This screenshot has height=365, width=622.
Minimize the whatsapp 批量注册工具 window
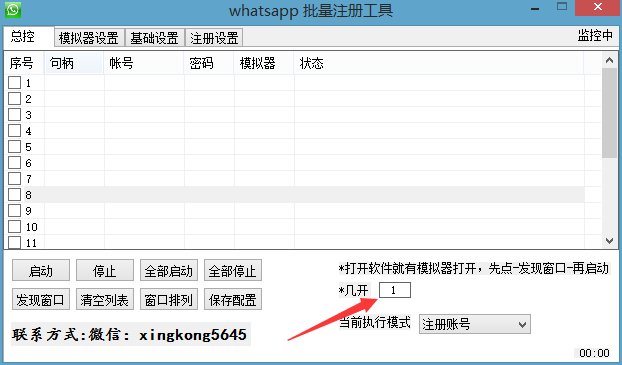pos(535,8)
